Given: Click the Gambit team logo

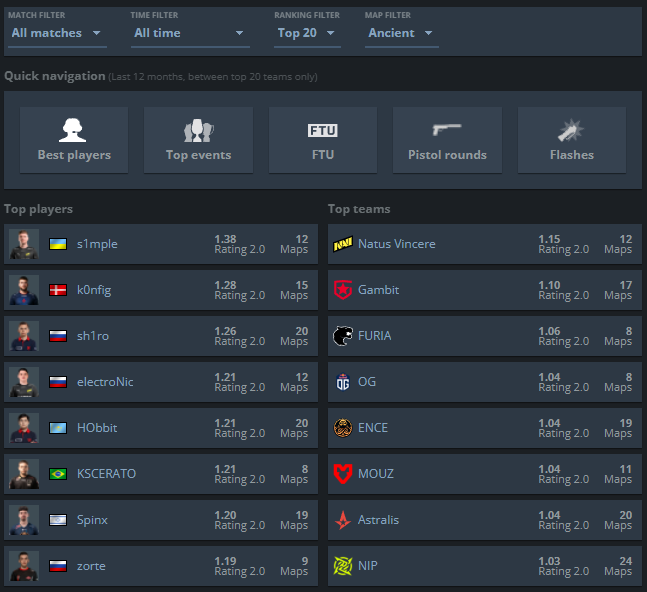Looking at the screenshot, I should click(x=343, y=290).
